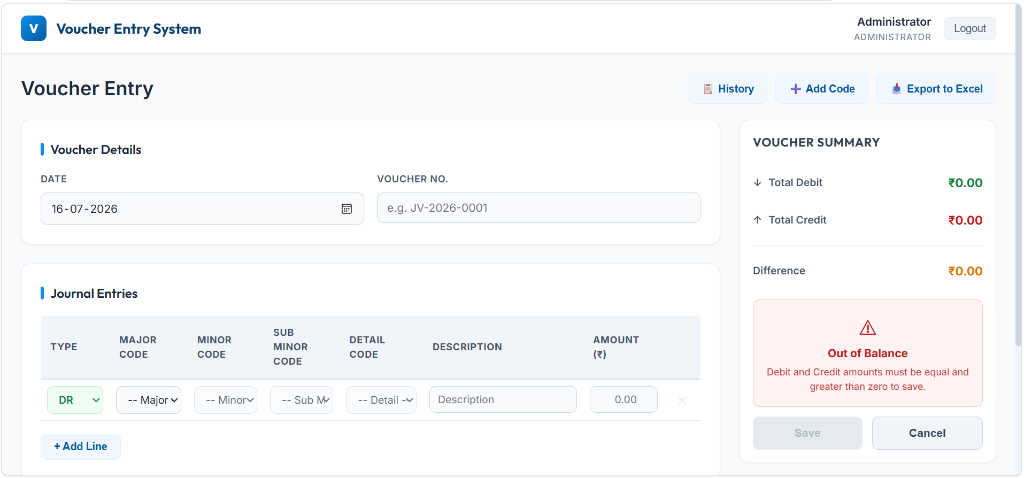Image resolution: width=1024 pixels, height=478 pixels.
Task: Click the Voucher Details section heading
Action: 95,150
